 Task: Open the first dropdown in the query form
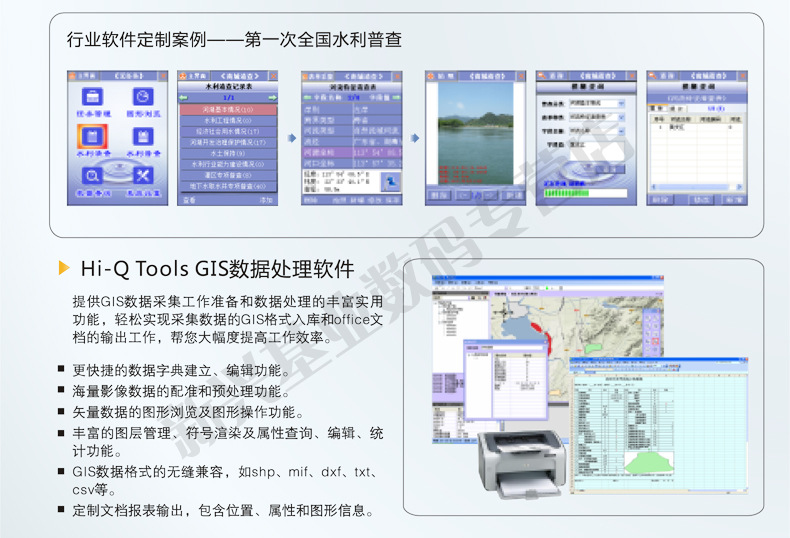coord(597,103)
